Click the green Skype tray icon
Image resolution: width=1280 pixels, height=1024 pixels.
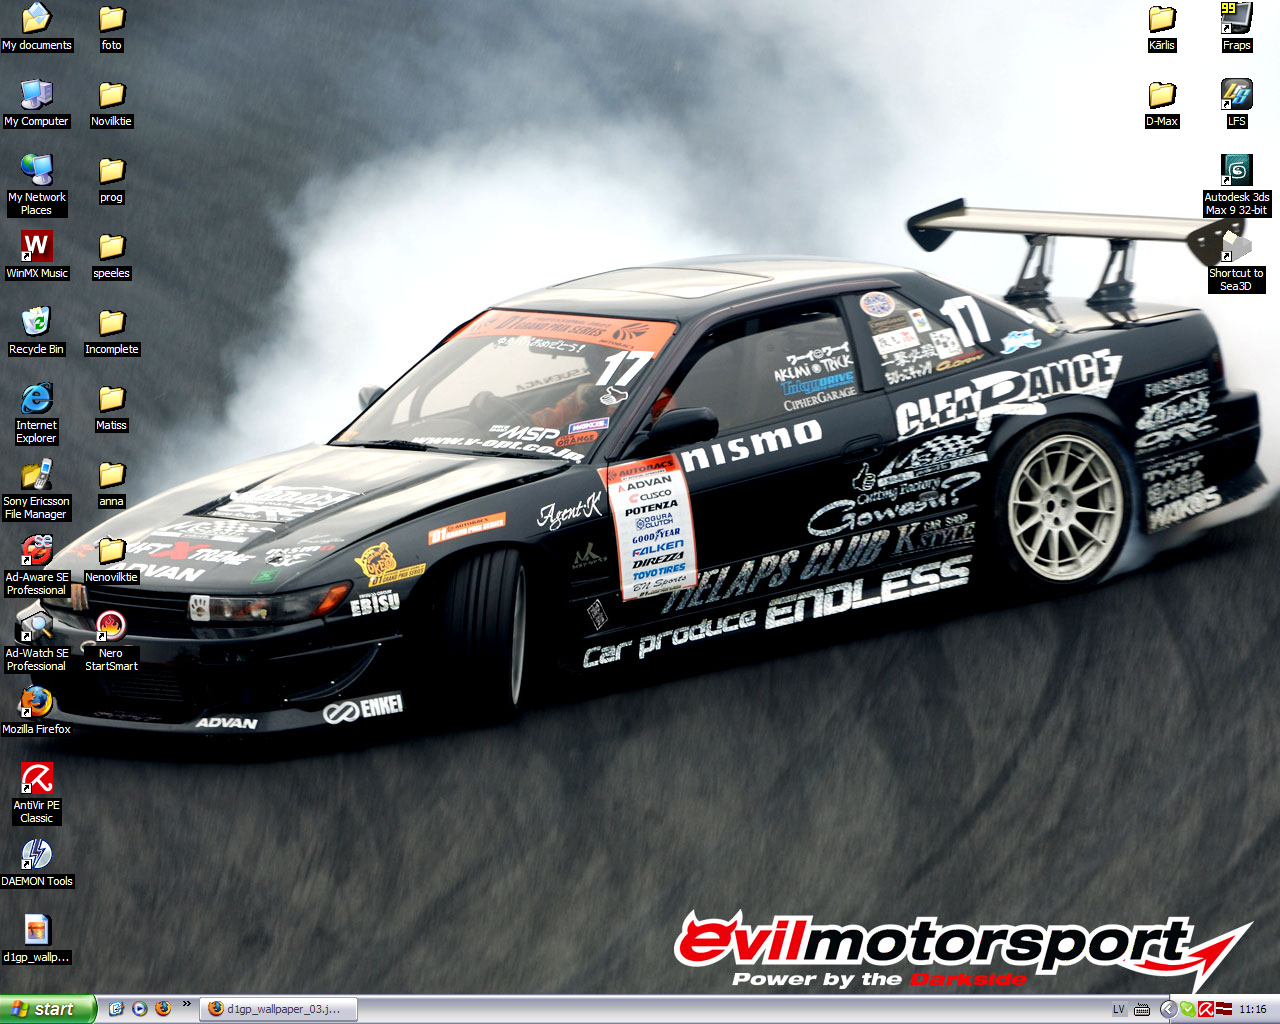[1187, 1010]
